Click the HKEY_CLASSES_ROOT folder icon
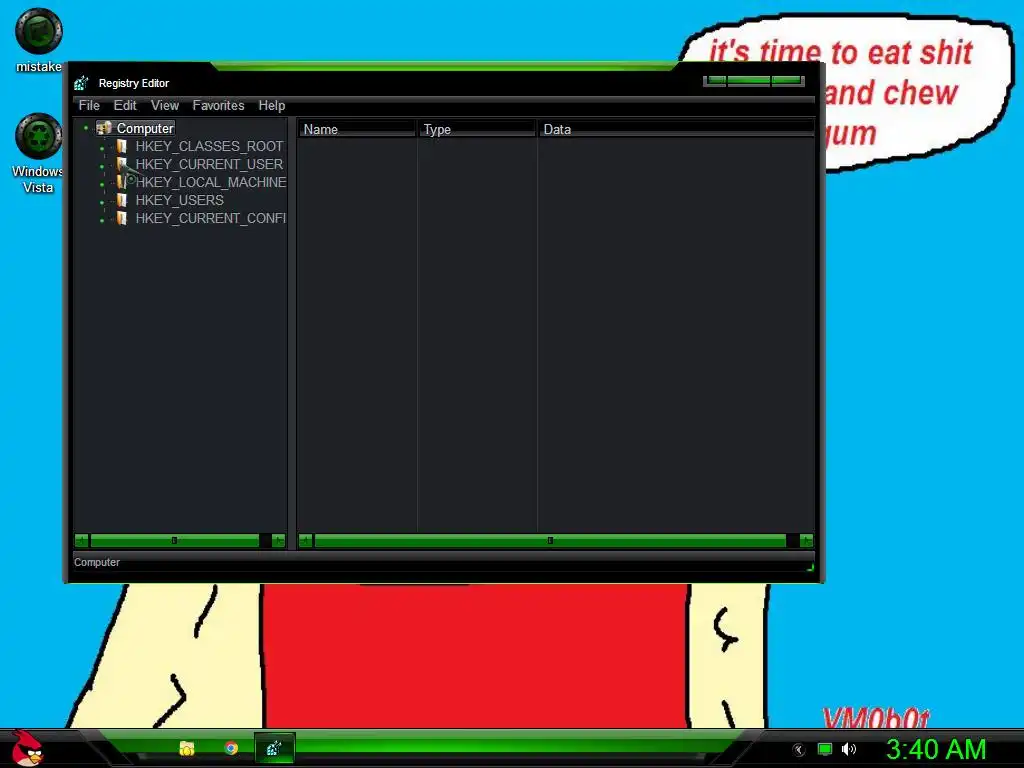This screenshot has width=1024, height=768. tap(121, 146)
